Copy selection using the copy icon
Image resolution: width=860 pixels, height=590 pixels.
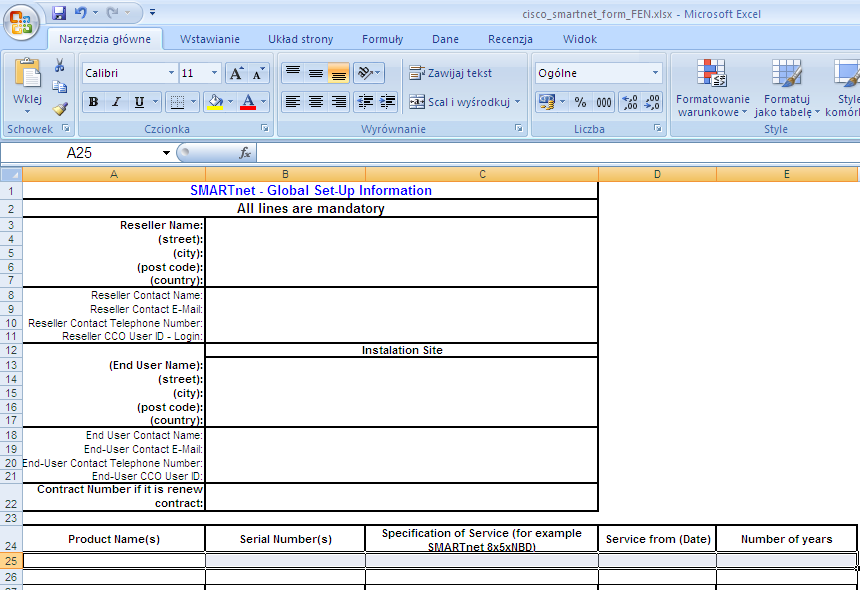click(59, 87)
